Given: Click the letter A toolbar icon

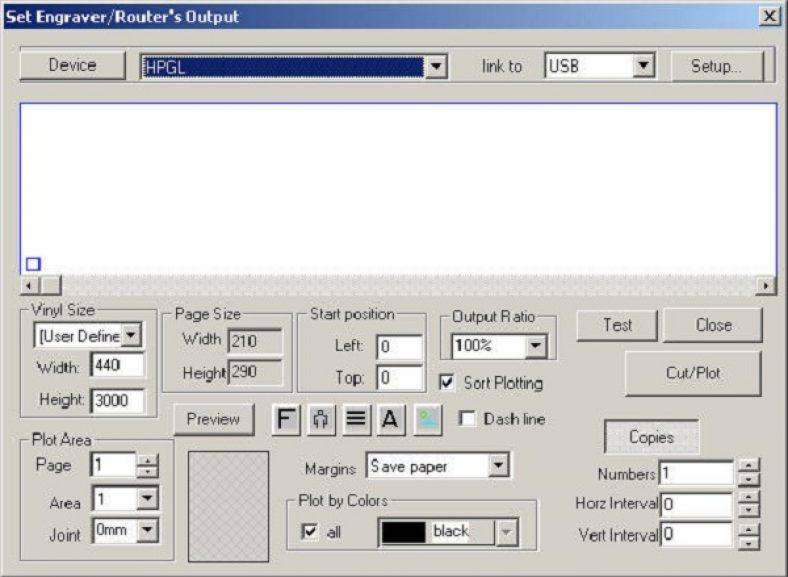Looking at the screenshot, I should pyautogui.click(x=391, y=419).
